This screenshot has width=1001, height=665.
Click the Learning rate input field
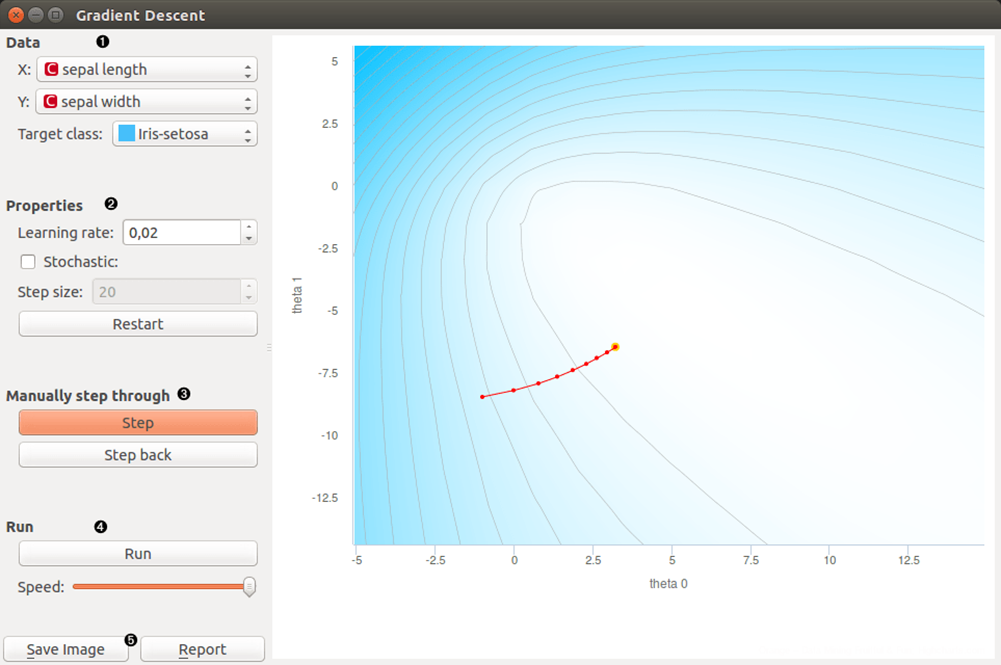(181, 233)
